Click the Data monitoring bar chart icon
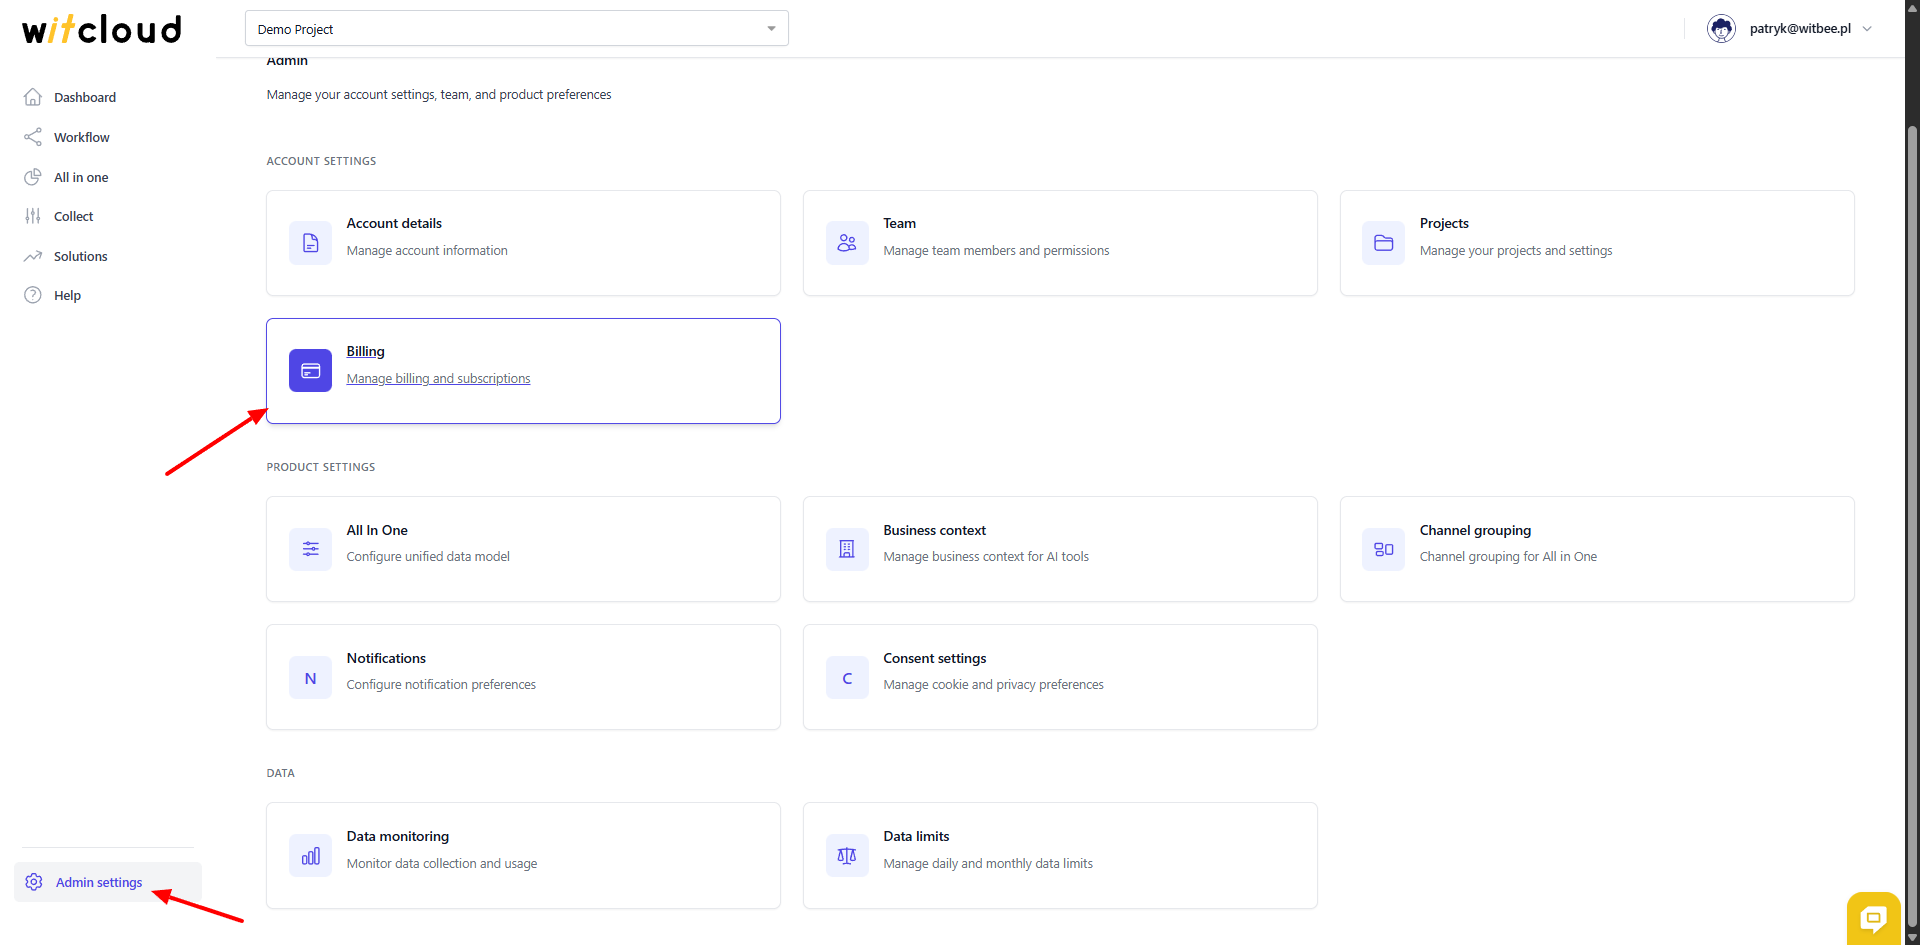 [310, 856]
